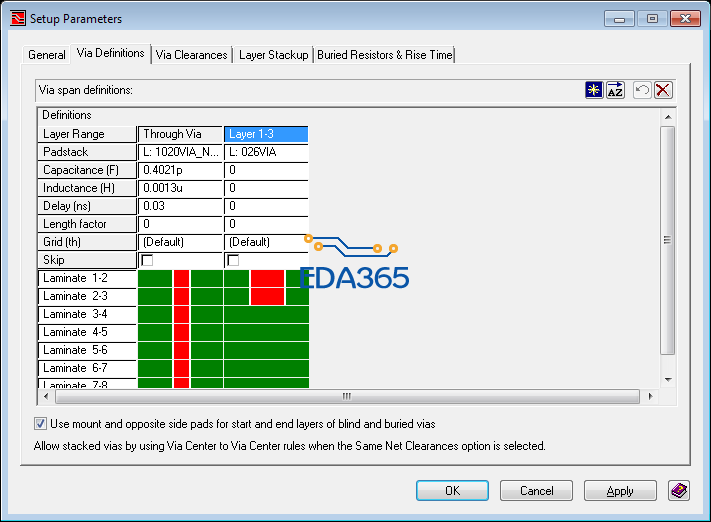Click the undo arrow icon

click(642, 90)
